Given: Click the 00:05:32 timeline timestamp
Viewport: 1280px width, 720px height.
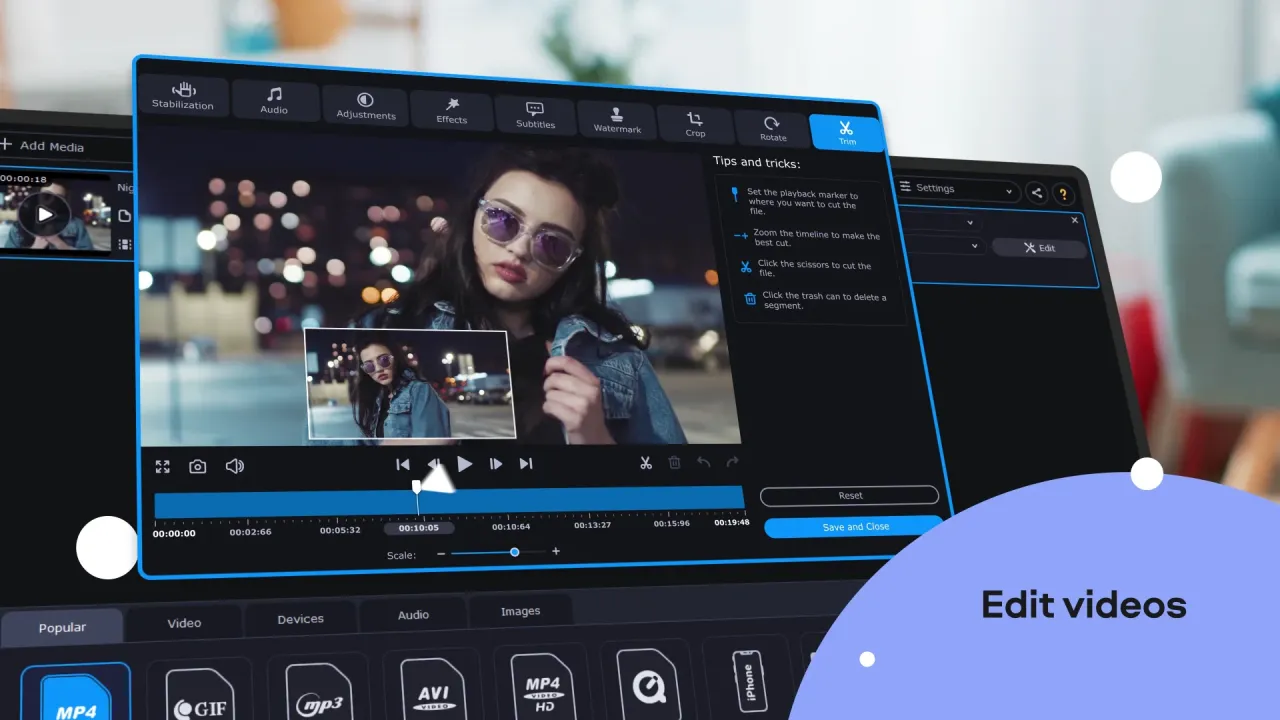Looking at the screenshot, I should pyautogui.click(x=340, y=530).
